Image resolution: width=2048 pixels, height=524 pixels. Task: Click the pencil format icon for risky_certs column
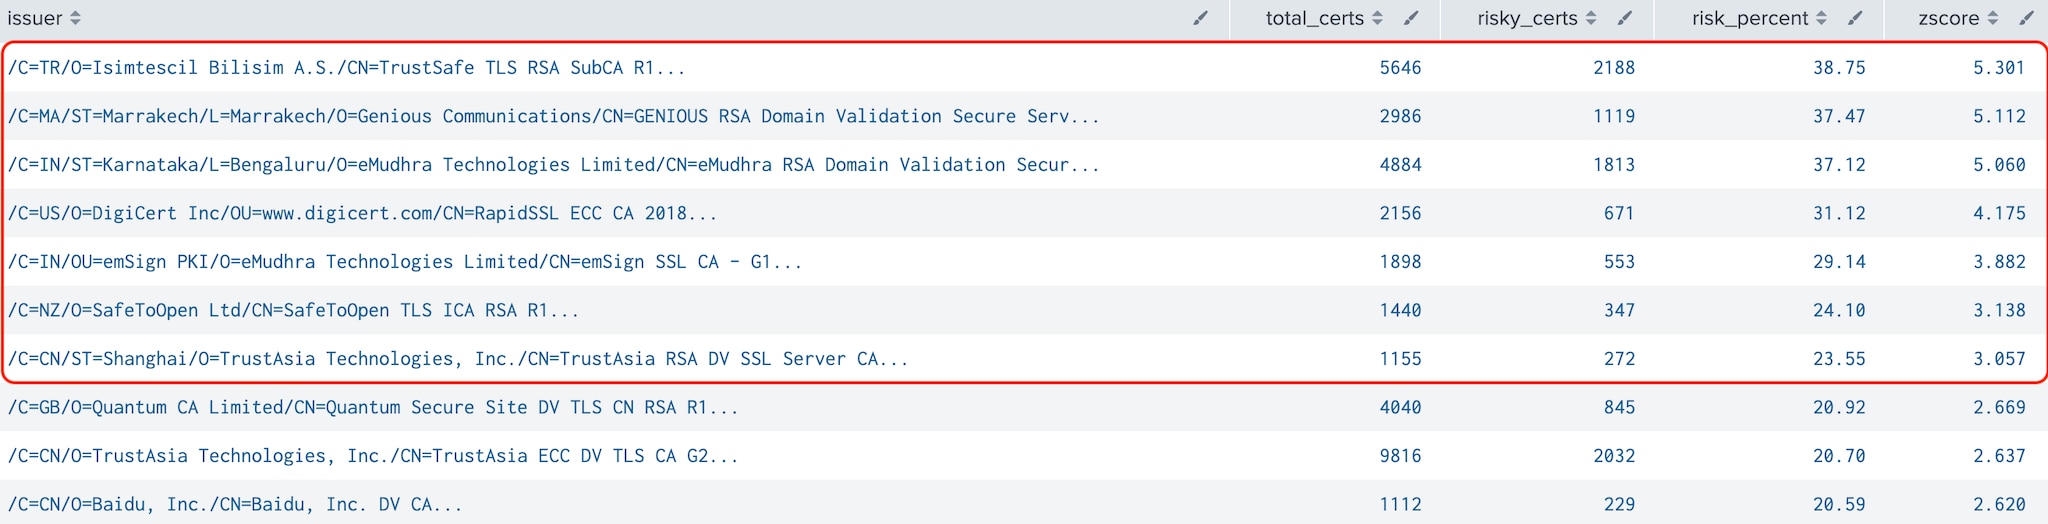click(1625, 18)
